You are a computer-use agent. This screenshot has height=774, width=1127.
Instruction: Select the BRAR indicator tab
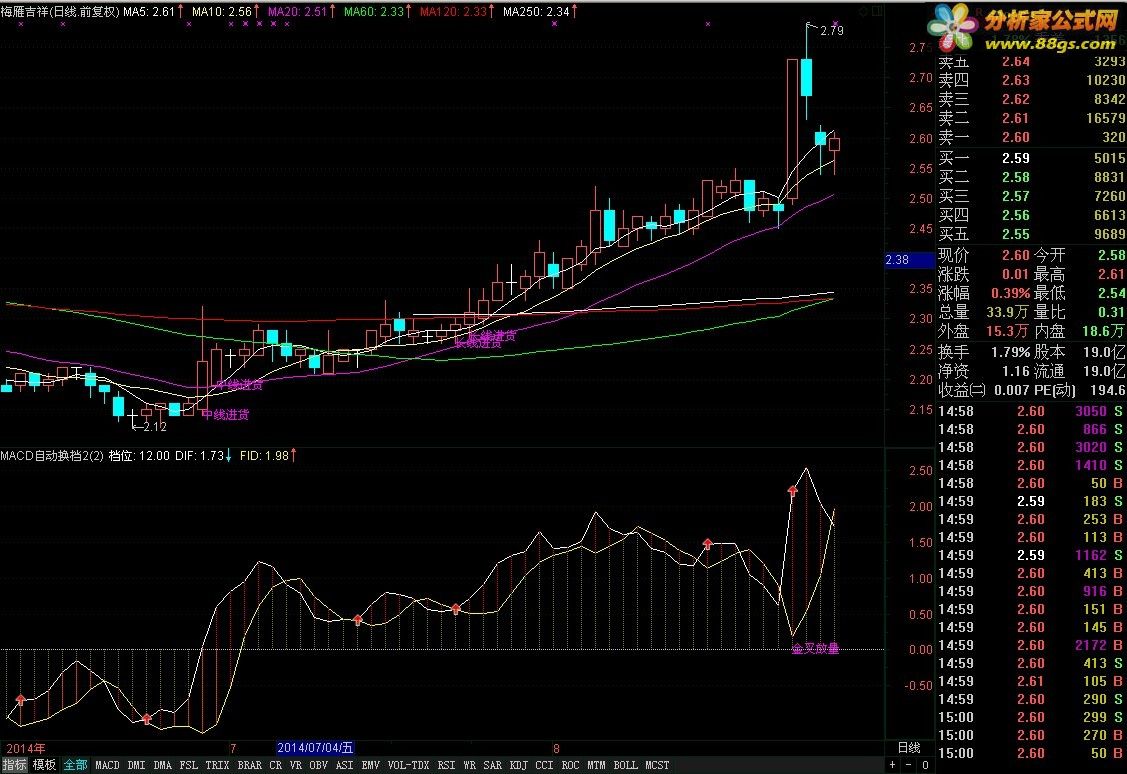tap(249, 765)
